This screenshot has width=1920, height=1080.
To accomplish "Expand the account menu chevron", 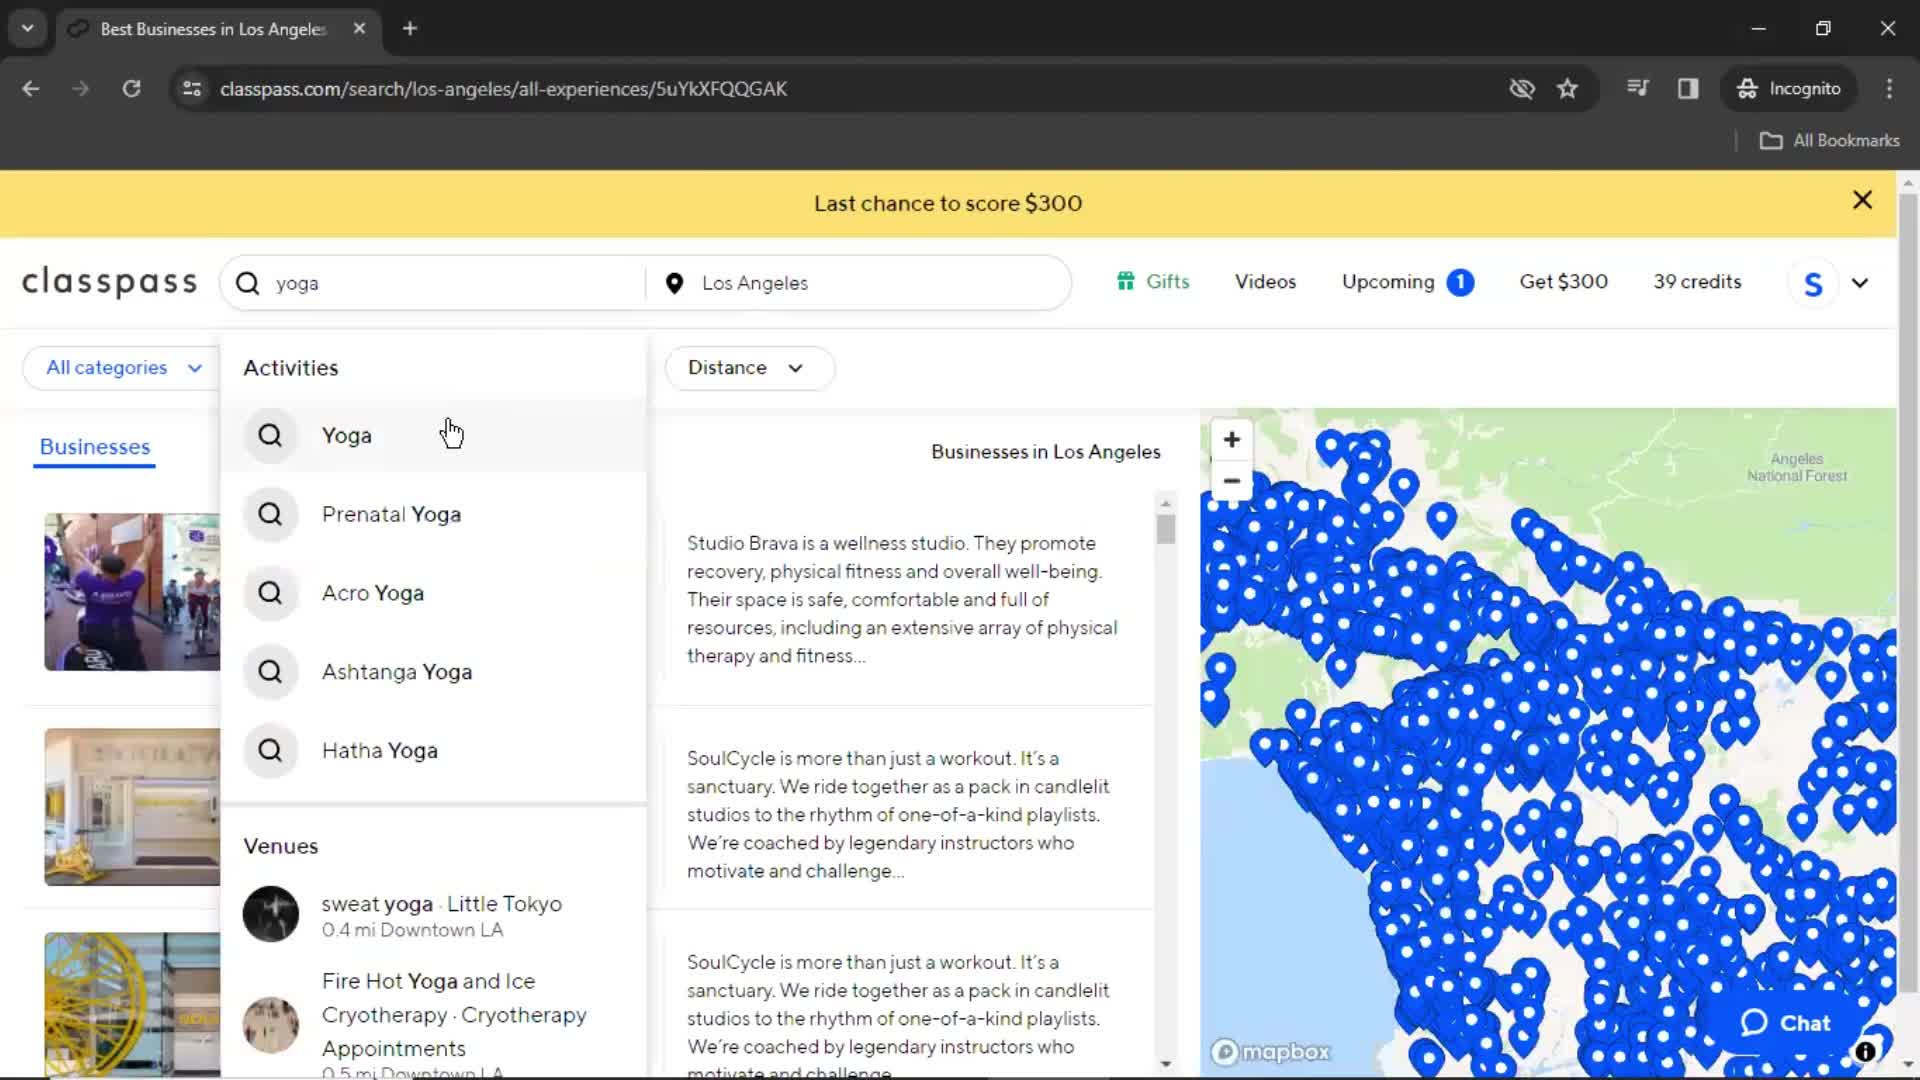I will [x=1860, y=283].
